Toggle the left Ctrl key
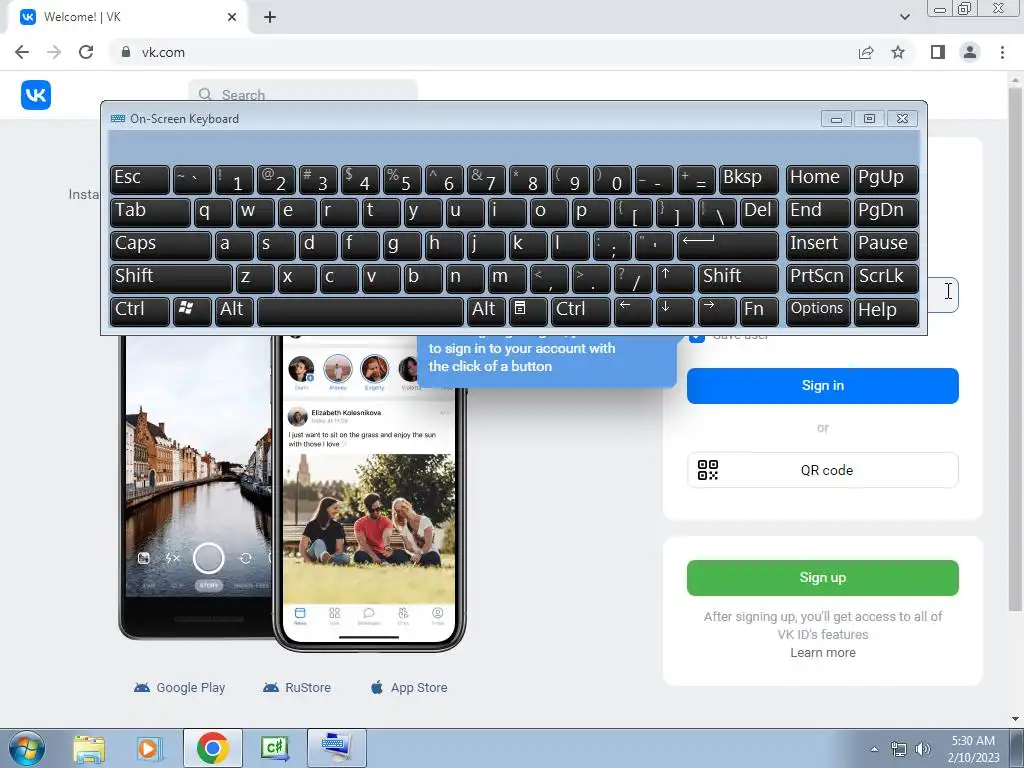The width and height of the screenshot is (1024, 768). (x=140, y=311)
